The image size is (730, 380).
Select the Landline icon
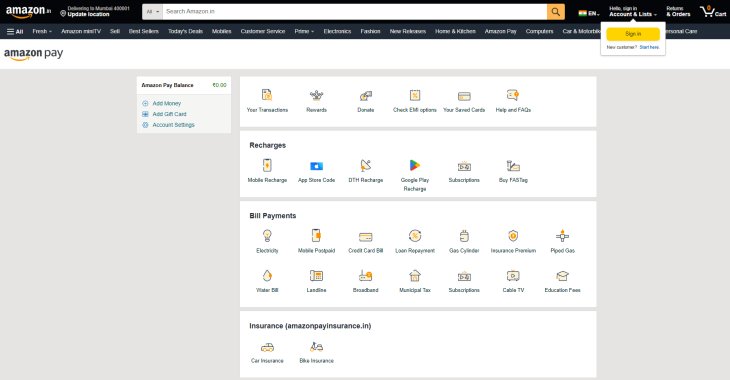coord(316,275)
